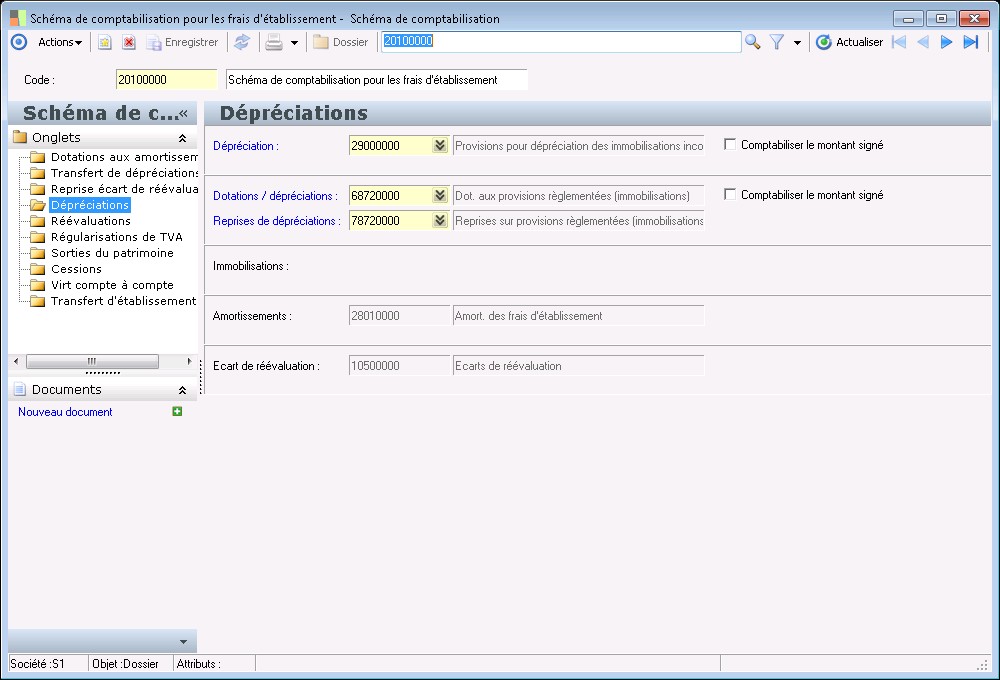The width and height of the screenshot is (1000, 680).
Task: Click the Actualiser button
Action: click(x=850, y=42)
